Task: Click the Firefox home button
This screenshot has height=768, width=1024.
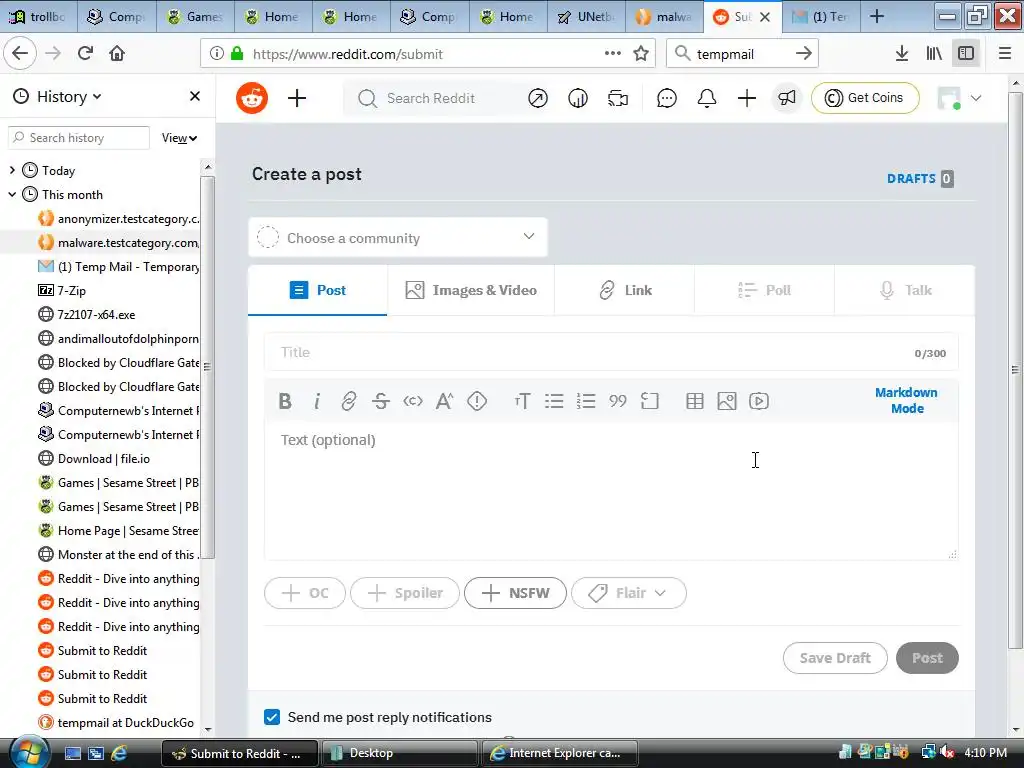Action: [x=117, y=54]
